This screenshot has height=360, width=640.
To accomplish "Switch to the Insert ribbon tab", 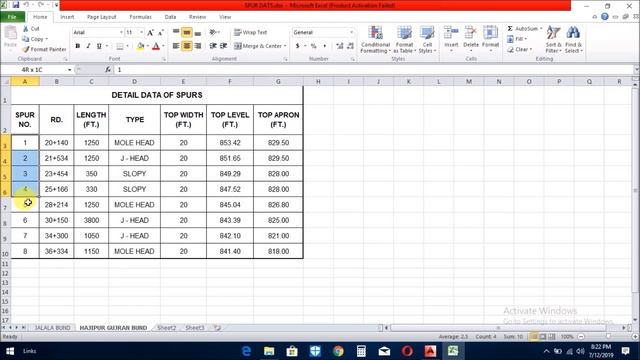I will 67,17.
